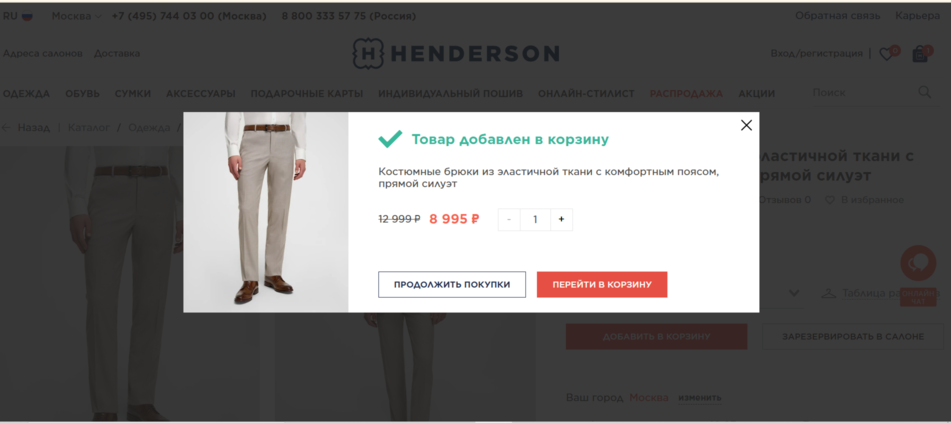Image resolution: width=951 pixels, height=423 pixels.
Task: Increase quantity with the plus button
Action: coord(561,220)
